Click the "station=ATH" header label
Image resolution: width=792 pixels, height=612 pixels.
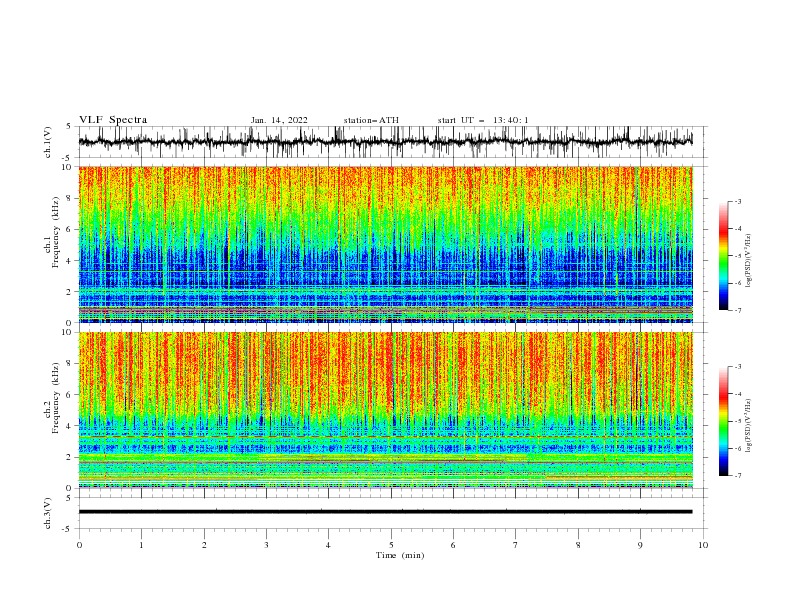tap(371, 120)
